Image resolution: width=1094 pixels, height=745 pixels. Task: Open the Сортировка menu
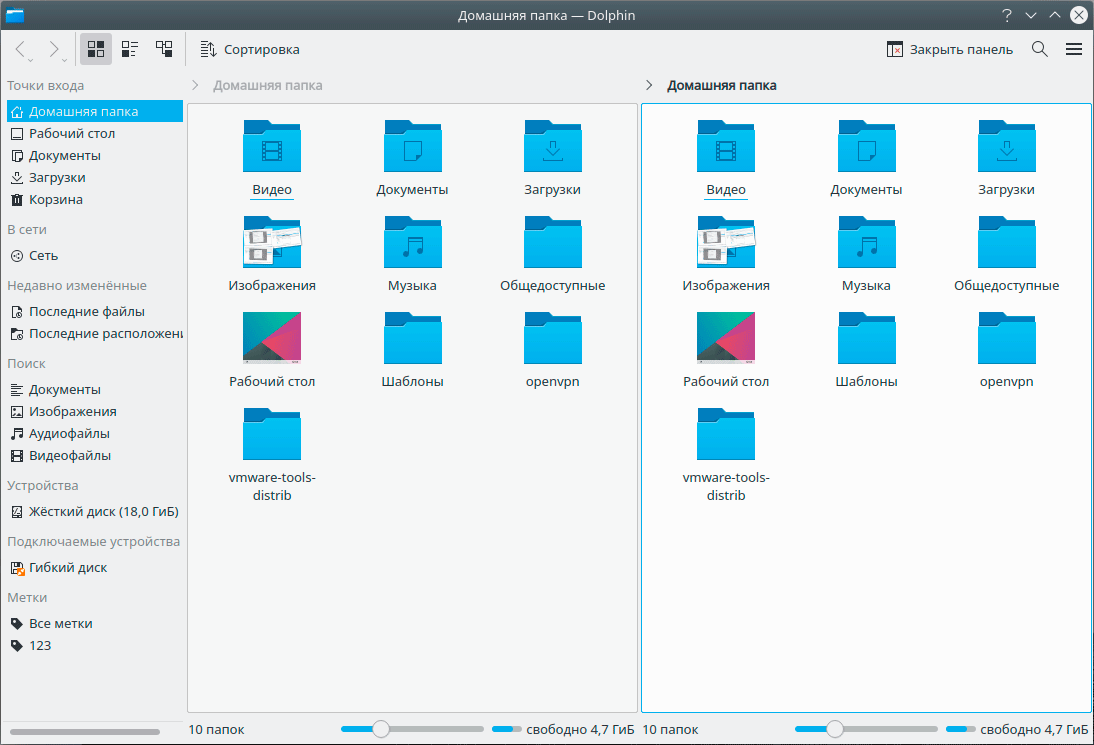click(250, 50)
